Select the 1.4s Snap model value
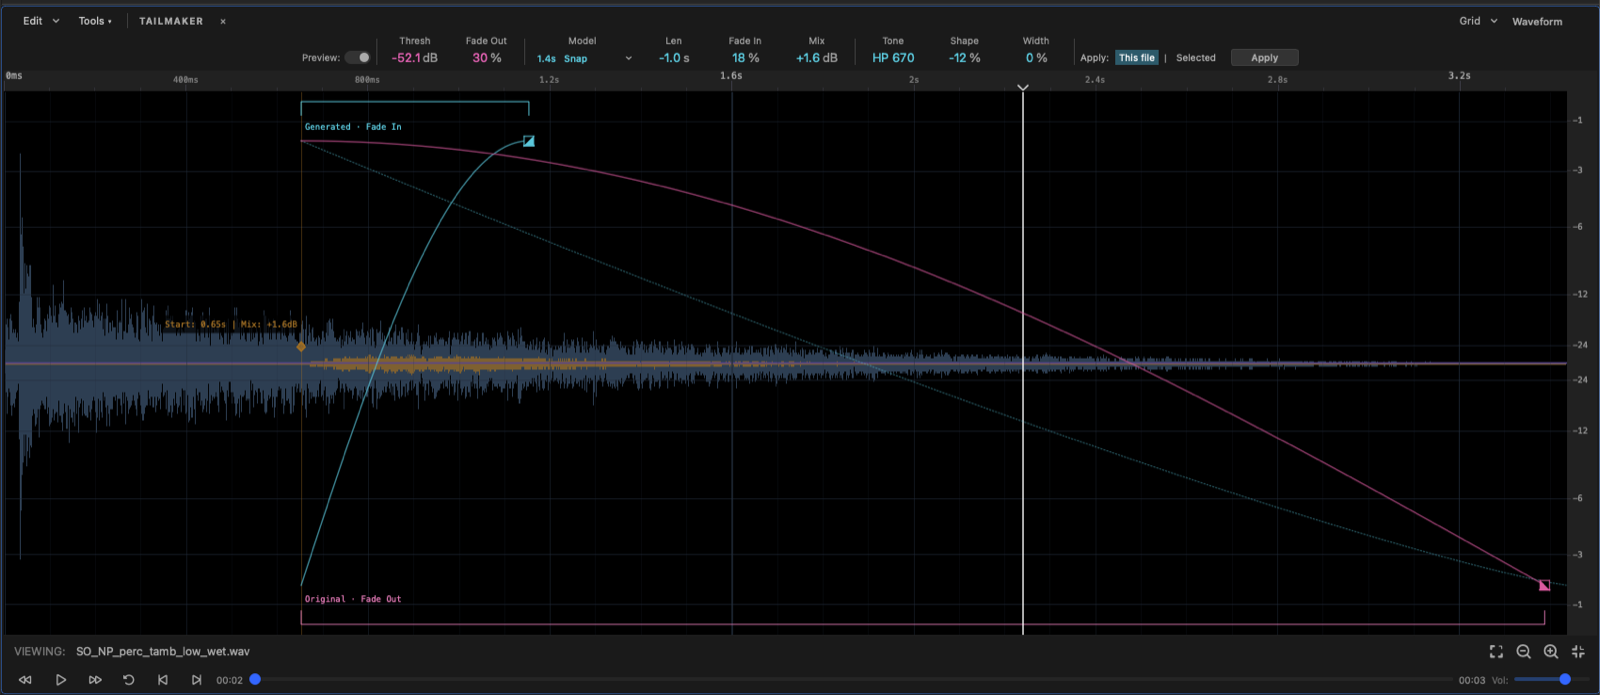 tap(562, 59)
